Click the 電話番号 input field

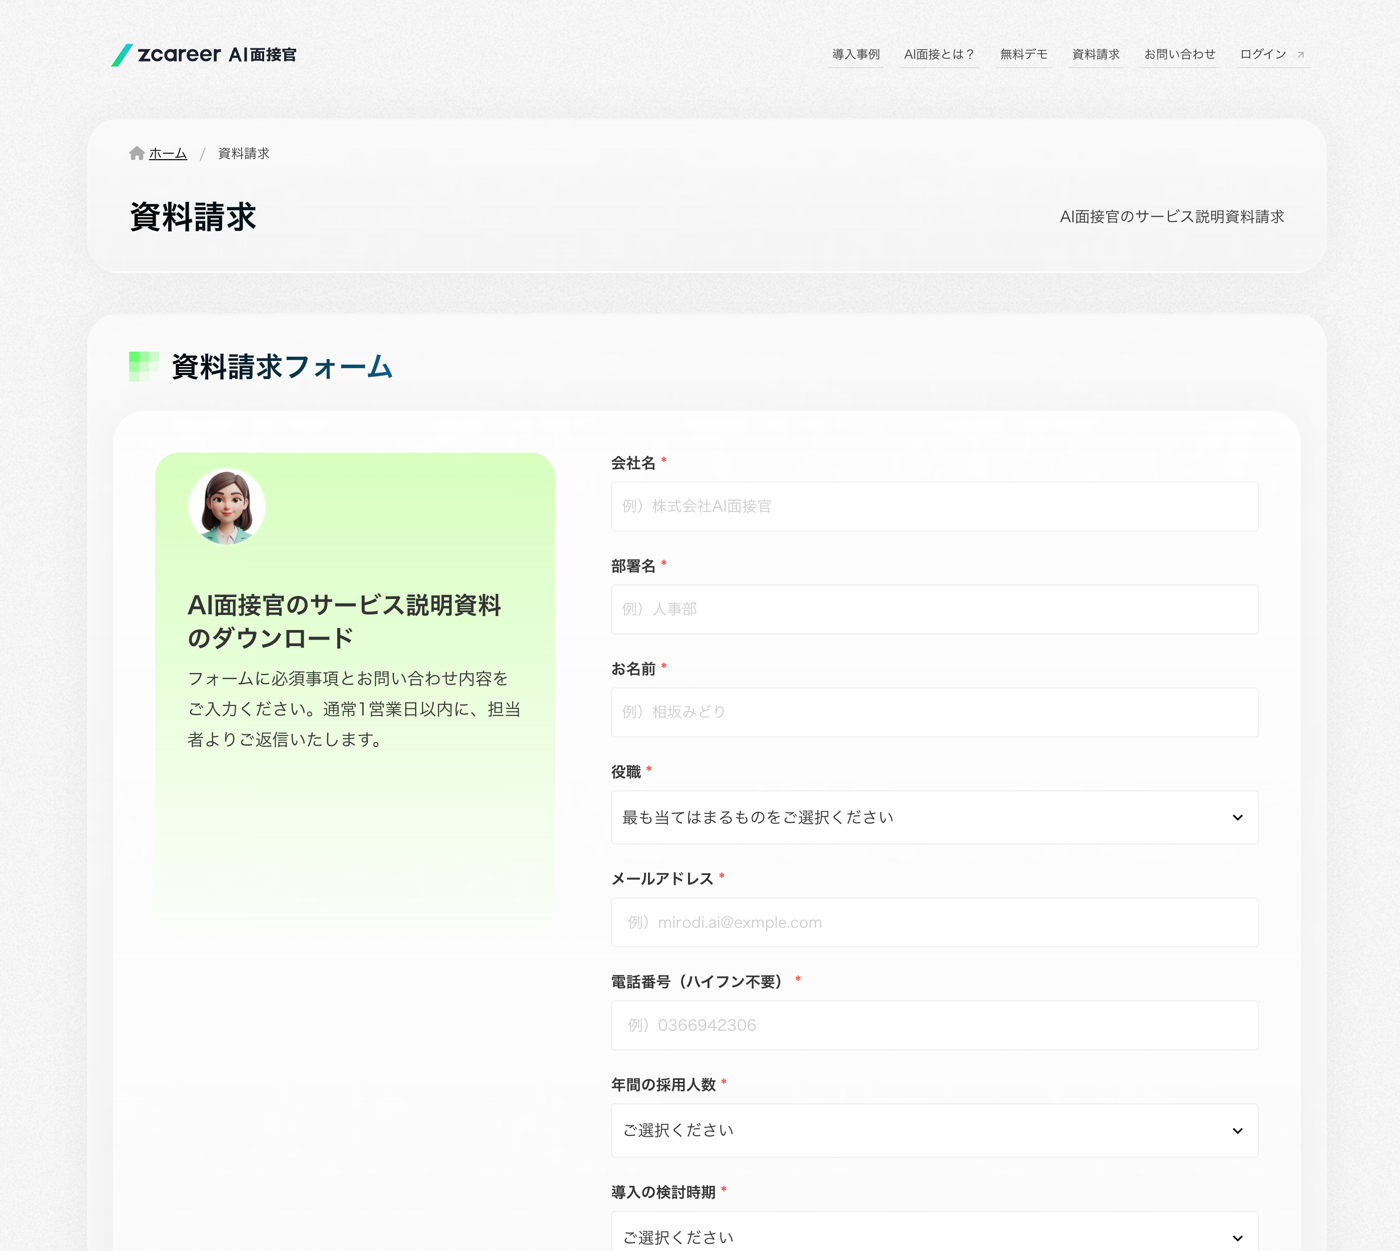[934, 1025]
